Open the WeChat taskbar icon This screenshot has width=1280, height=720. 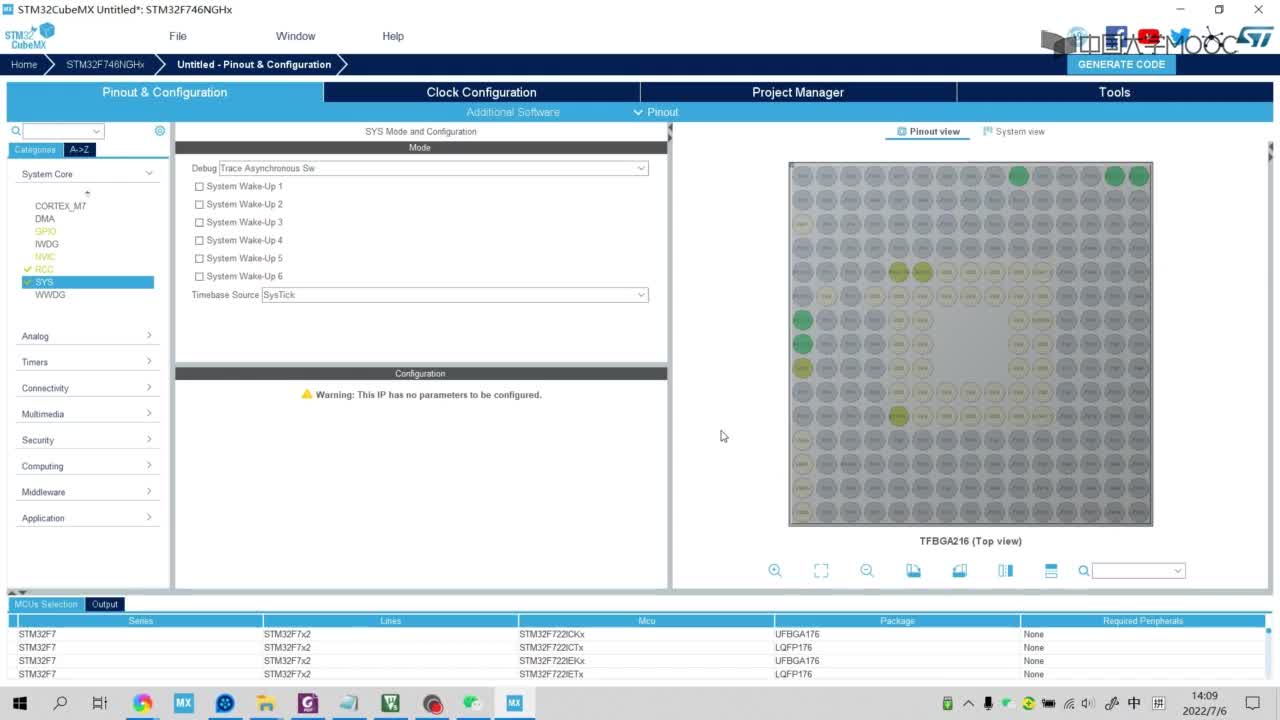coord(473,703)
